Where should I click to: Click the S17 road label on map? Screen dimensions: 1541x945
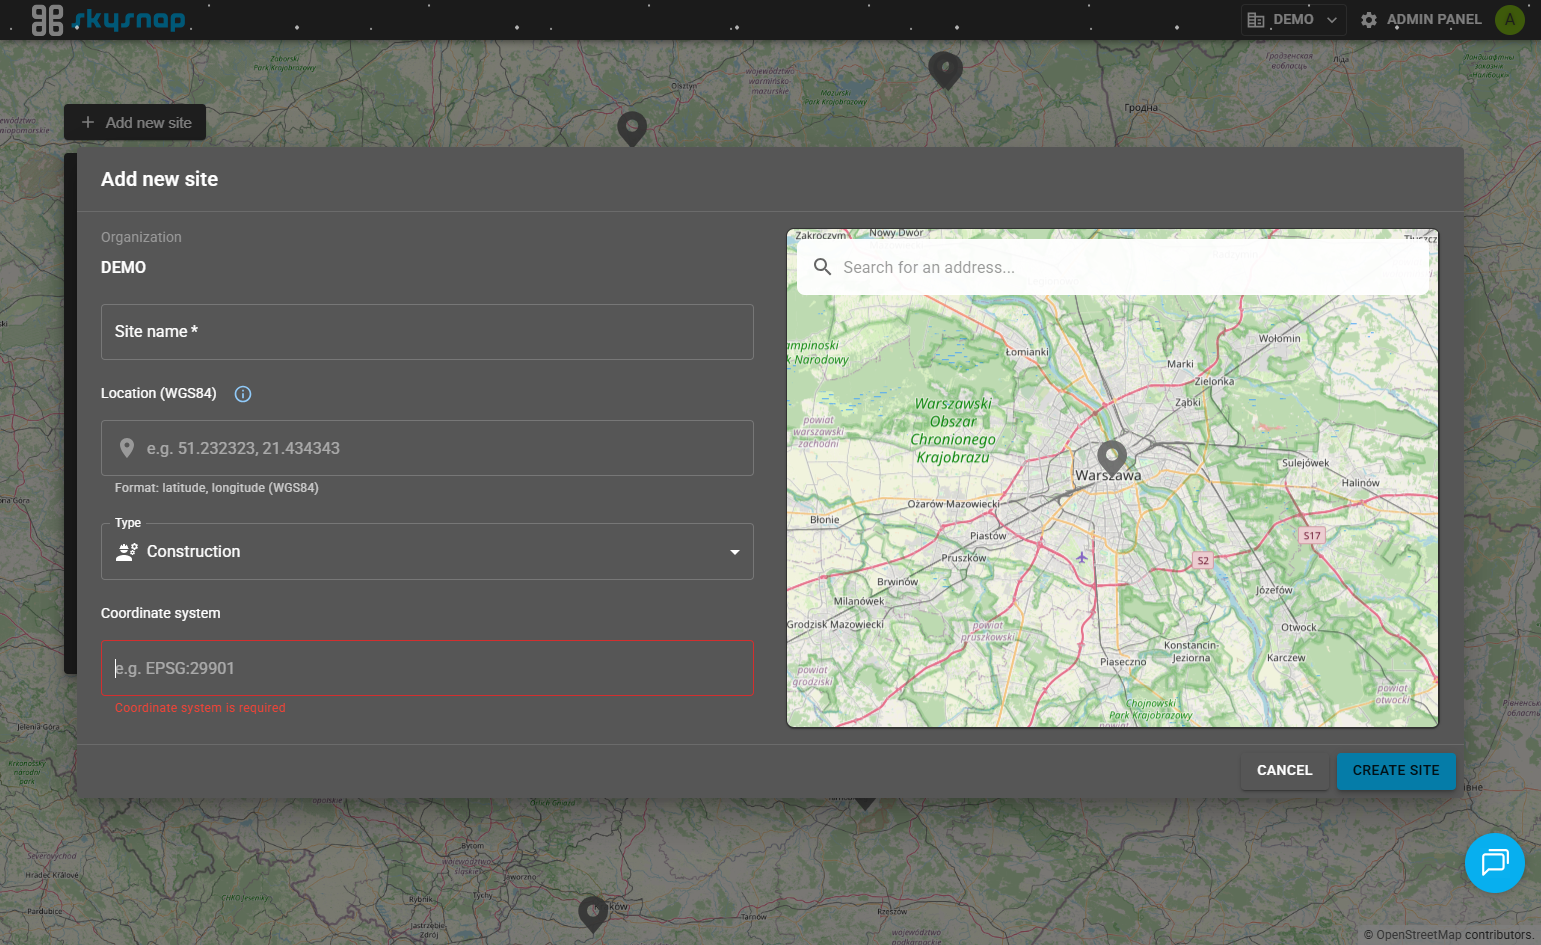click(x=1312, y=536)
